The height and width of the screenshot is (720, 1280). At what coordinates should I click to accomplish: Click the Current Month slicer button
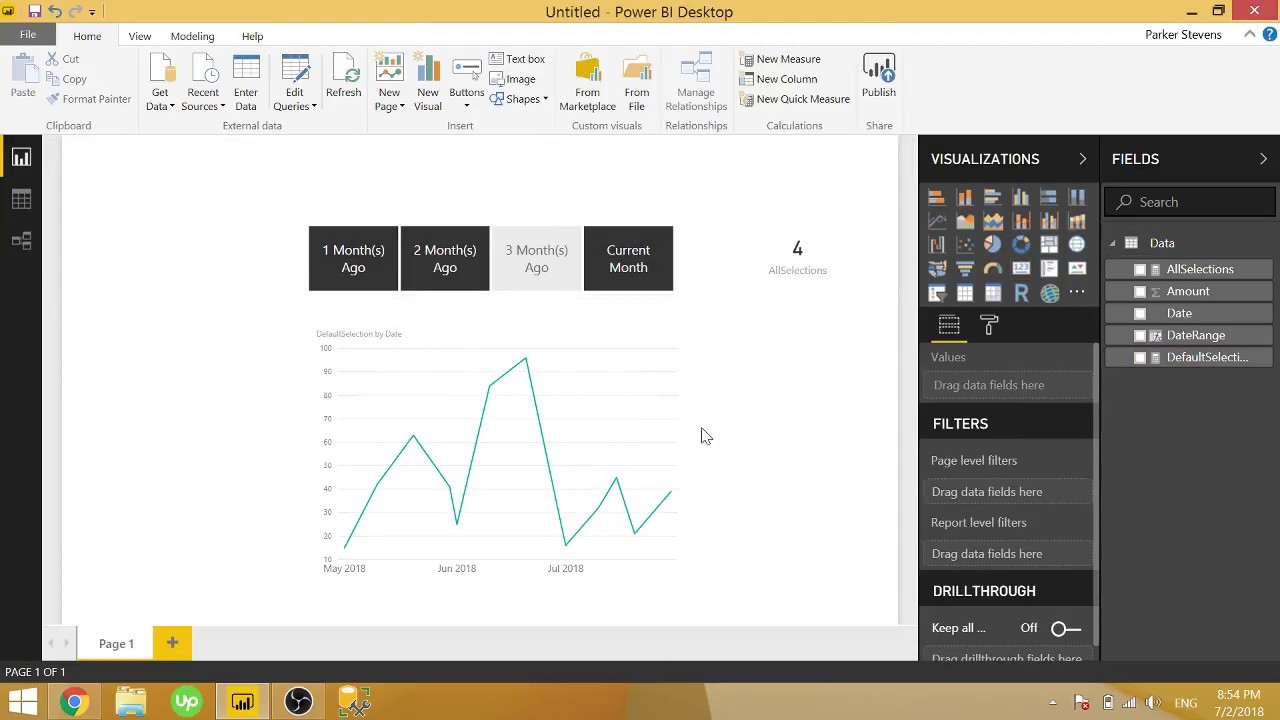click(628, 259)
